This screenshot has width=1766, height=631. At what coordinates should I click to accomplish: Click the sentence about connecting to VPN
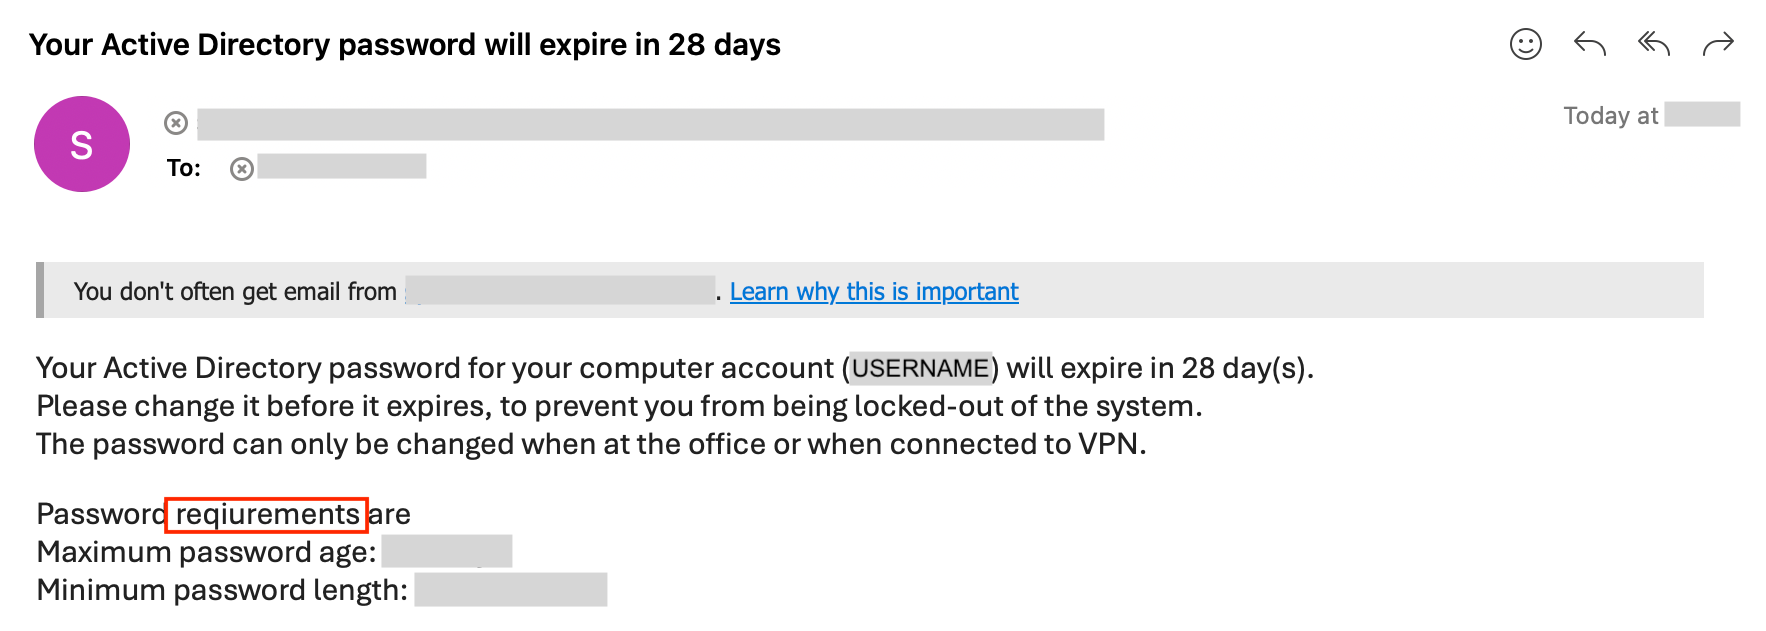(x=590, y=444)
